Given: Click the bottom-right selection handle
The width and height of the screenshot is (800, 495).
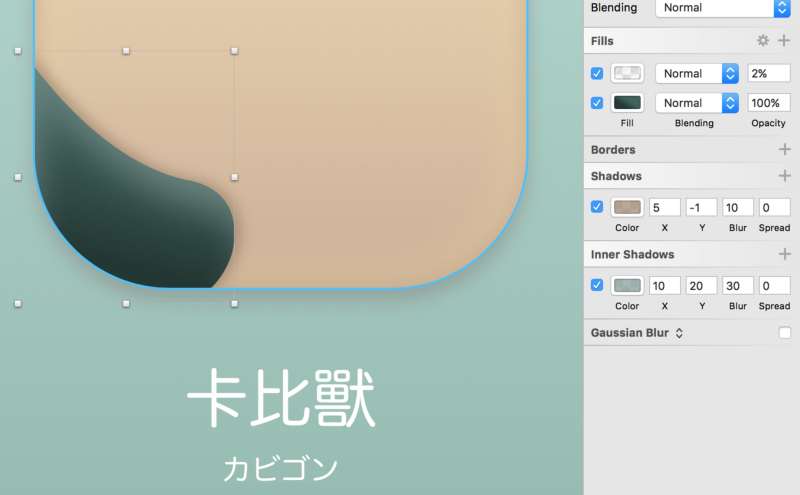Looking at the screenshot, I should [234, 304].
